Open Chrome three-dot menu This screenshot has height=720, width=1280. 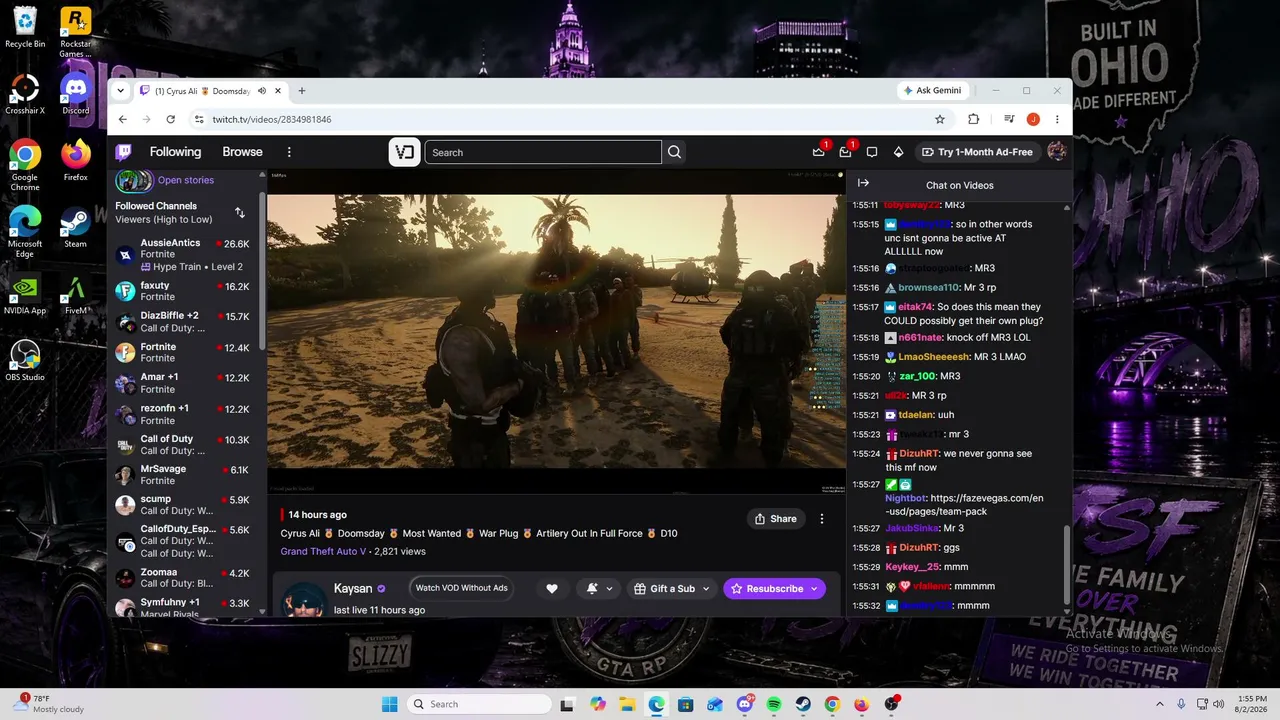[x=1057, y=119]
